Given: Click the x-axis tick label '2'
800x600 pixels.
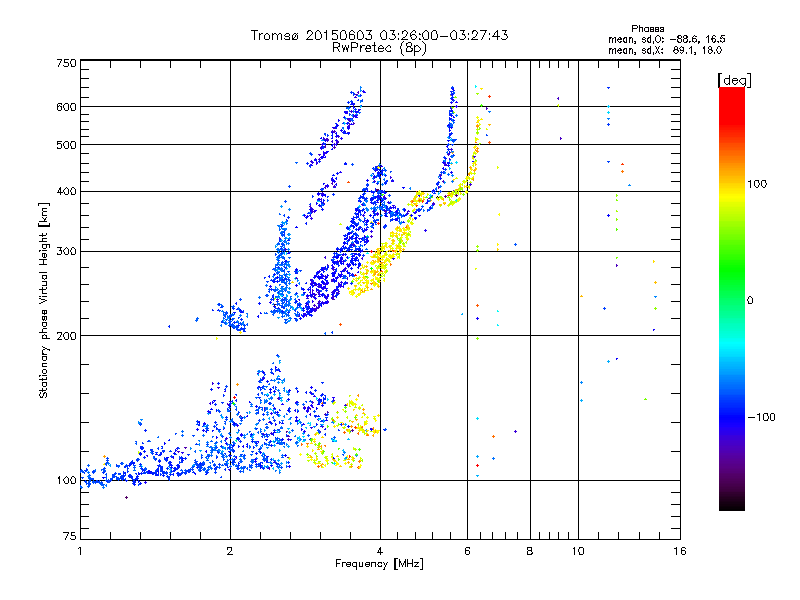Looking at the screenshot, I should 230,551.
